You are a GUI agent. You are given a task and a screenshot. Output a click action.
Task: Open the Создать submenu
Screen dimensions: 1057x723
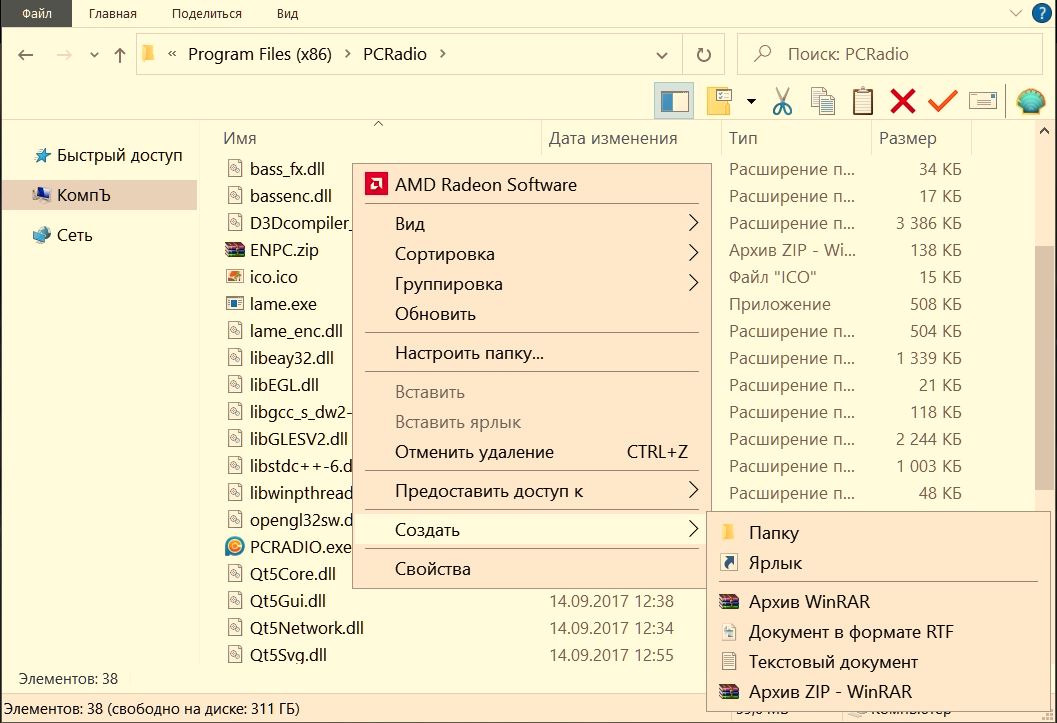[x=531, y=530]
